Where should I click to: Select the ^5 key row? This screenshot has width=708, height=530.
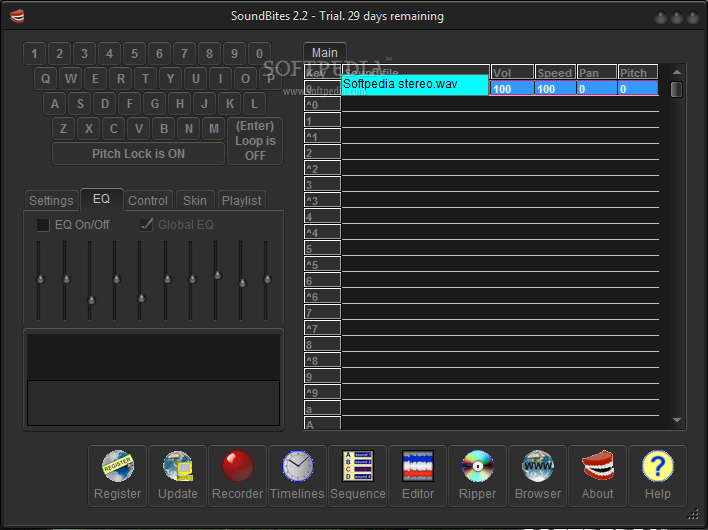[x=322, y=264]
